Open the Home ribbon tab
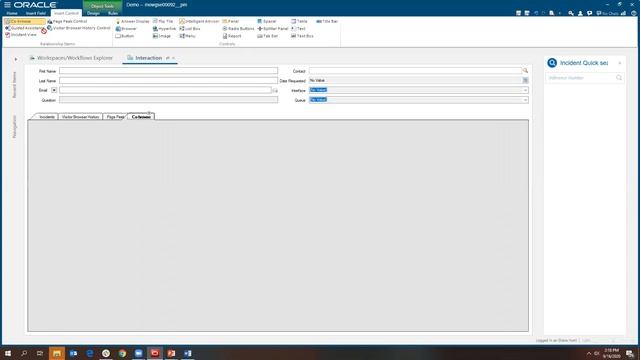 (12, 13)
